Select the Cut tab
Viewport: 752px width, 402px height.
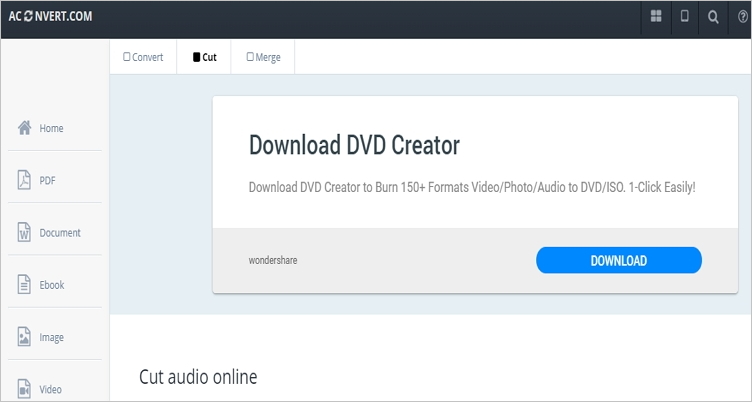pyautogui.click(x=205, y=57)
